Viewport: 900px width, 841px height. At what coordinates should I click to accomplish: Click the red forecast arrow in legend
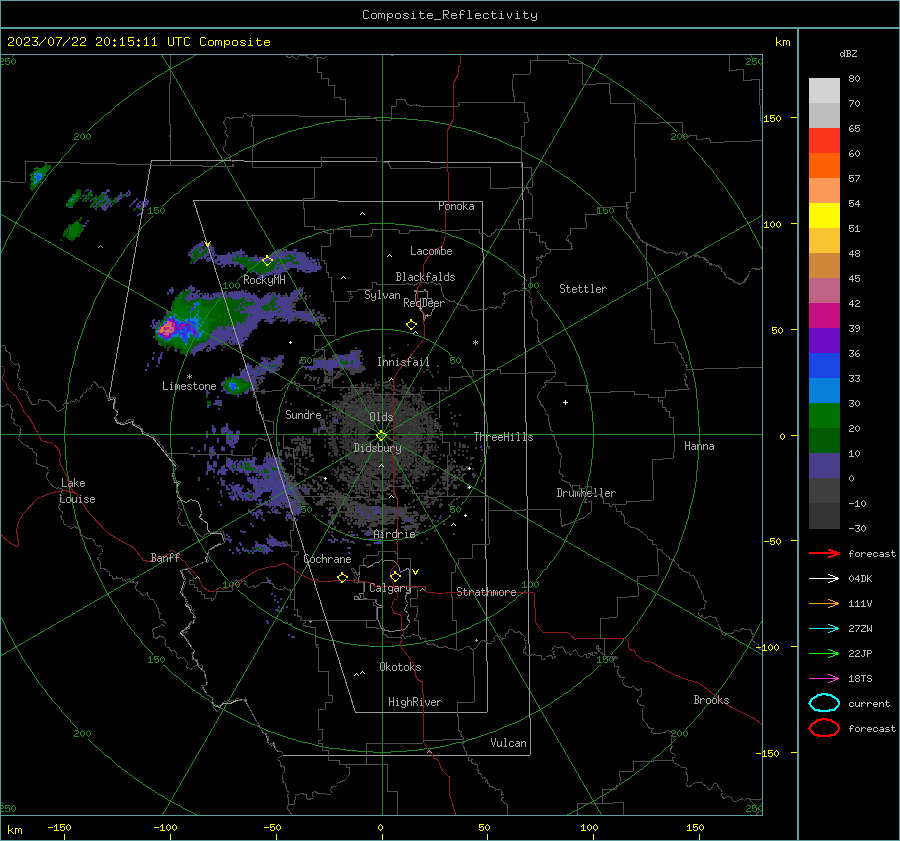824,553
